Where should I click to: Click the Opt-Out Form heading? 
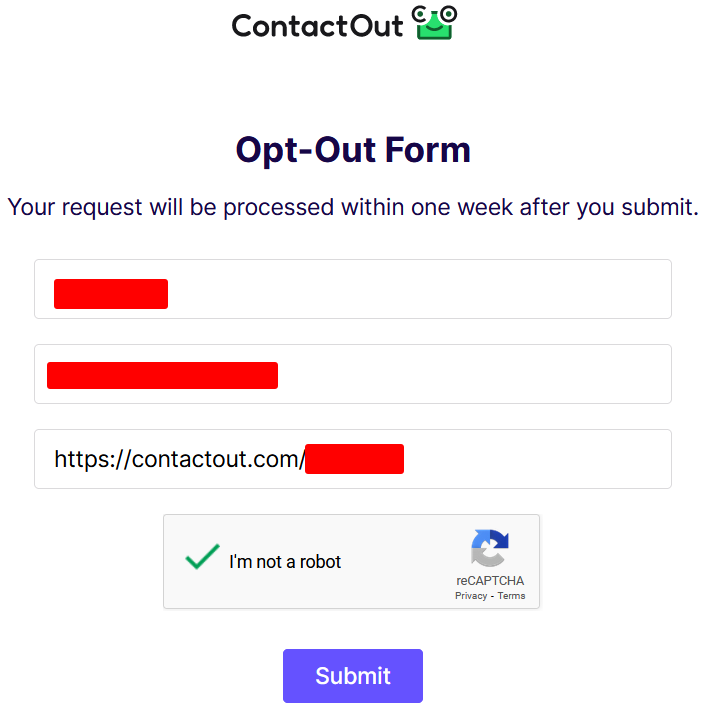tap(353, 150)
